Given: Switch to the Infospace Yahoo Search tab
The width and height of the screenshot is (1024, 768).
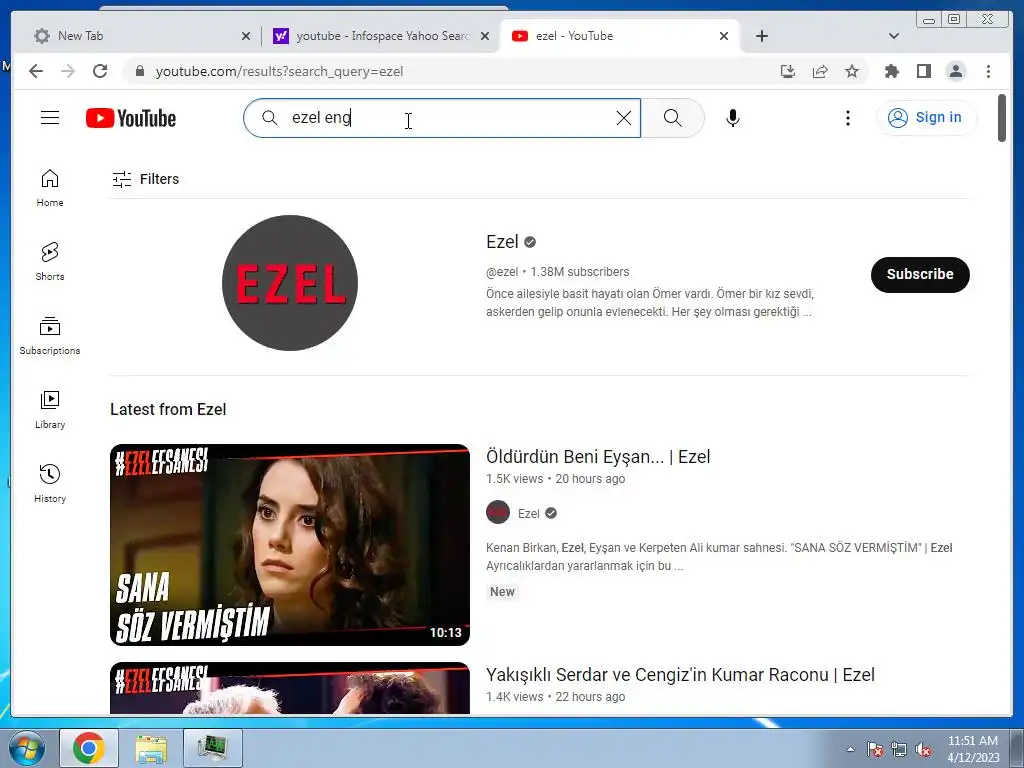Looking at the screenshot, I should [382, 36].
